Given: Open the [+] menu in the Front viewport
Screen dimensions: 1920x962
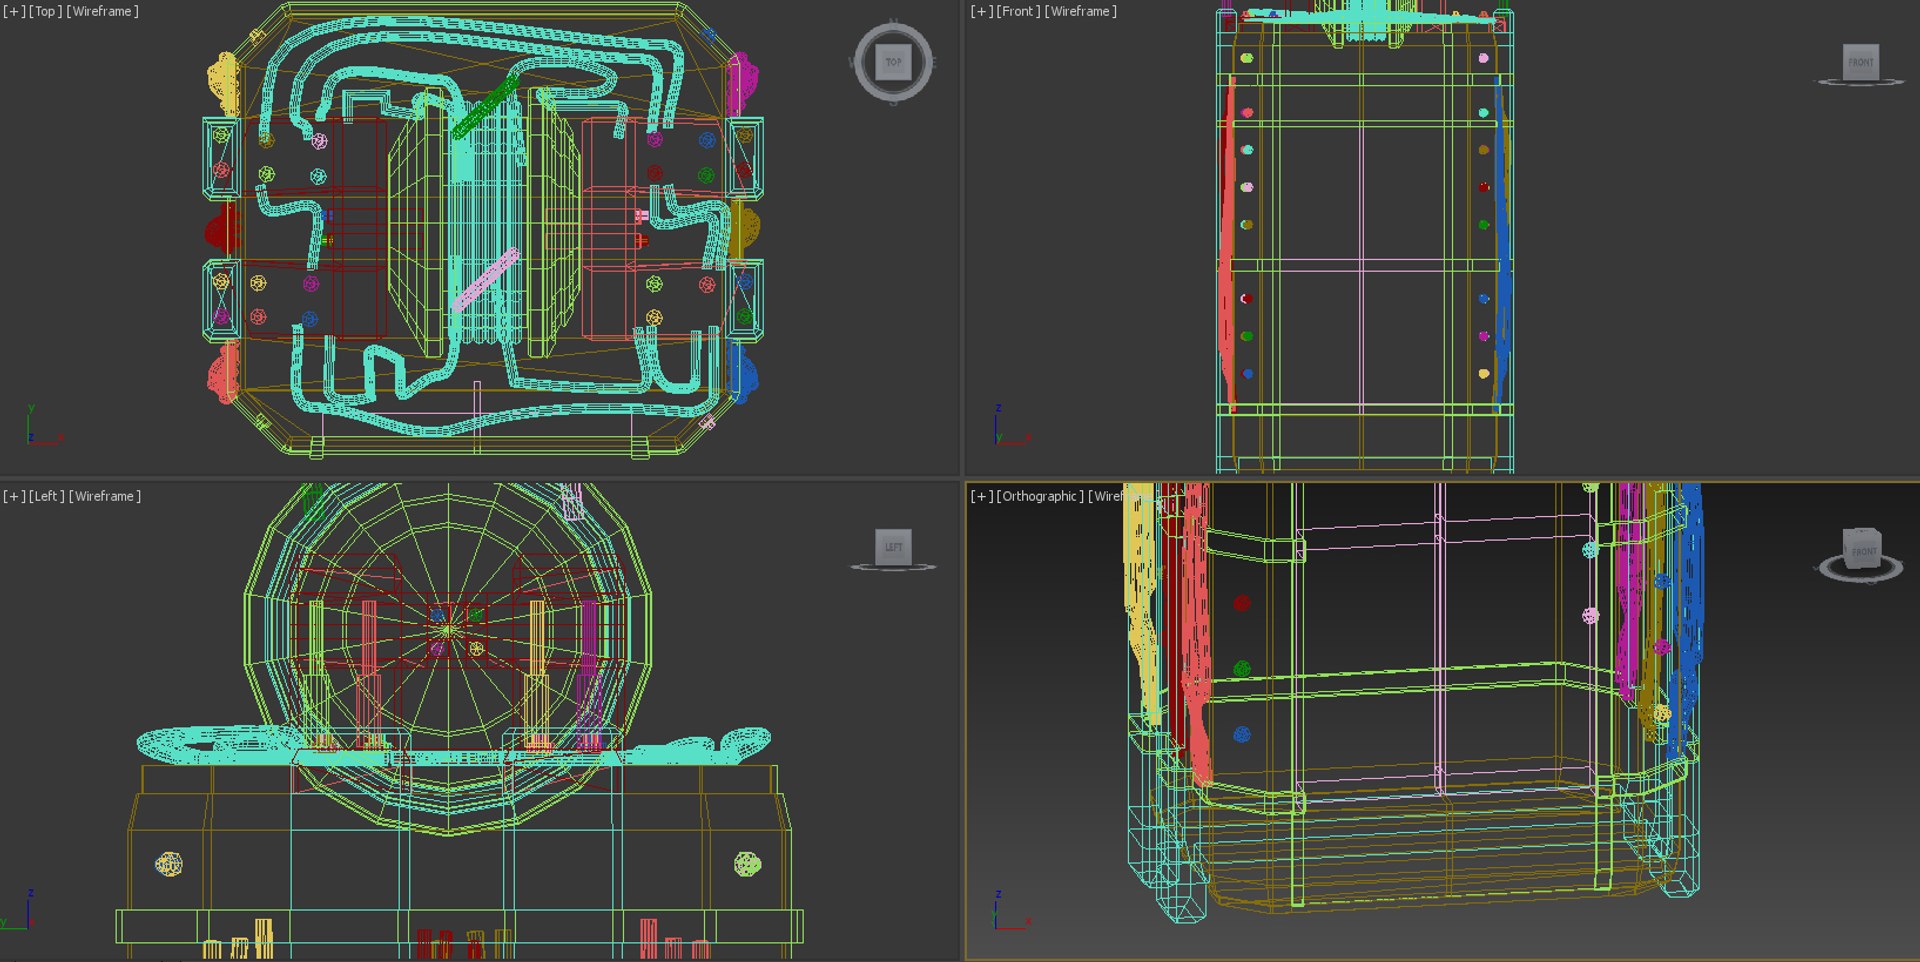Looking at the screenshot, I should [982, 11].
